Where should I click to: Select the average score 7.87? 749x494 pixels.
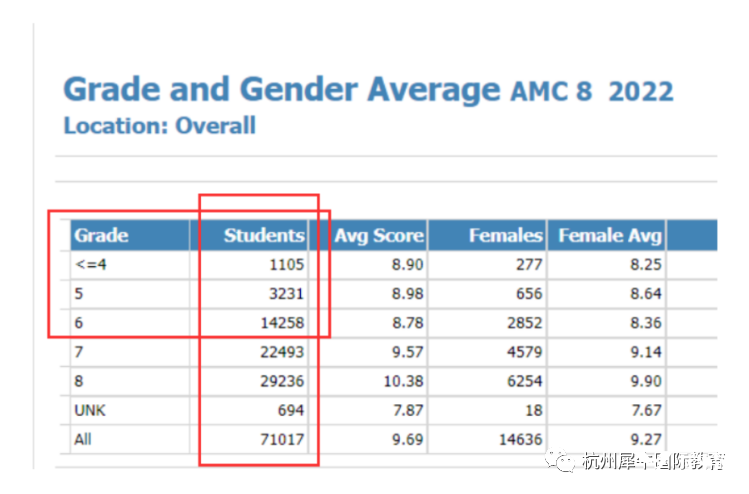click(407, 410)
